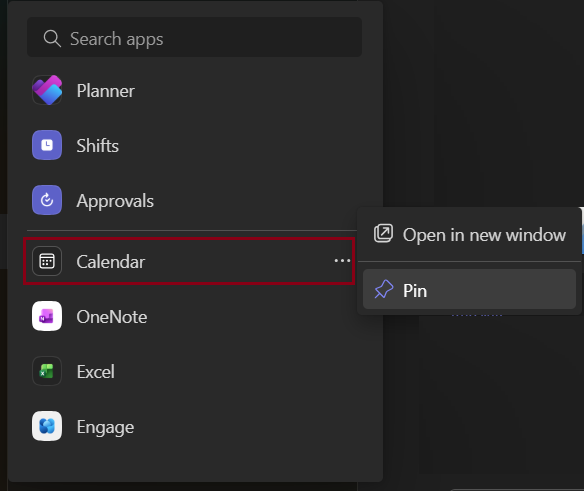Choose Pin from the context menu
Viewport: 584px width, 491px height.
(469, 289)
